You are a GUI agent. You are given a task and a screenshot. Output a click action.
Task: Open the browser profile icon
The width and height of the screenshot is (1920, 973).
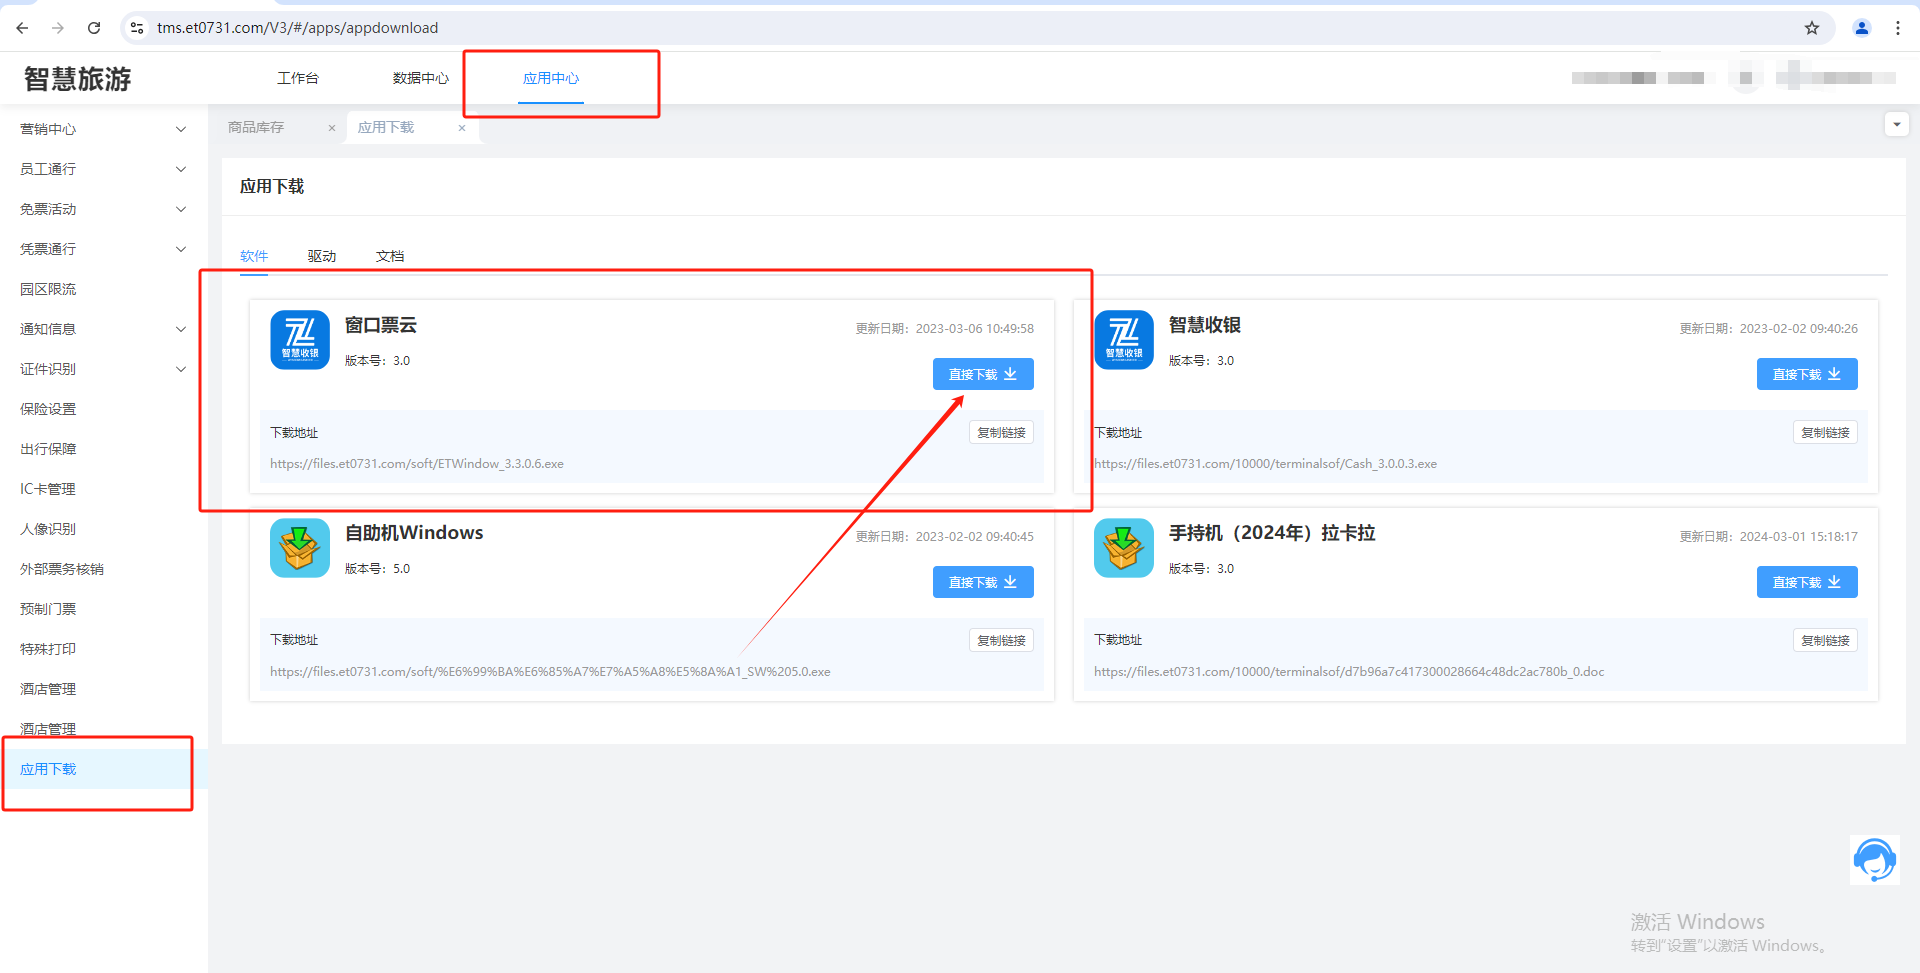1861,28
